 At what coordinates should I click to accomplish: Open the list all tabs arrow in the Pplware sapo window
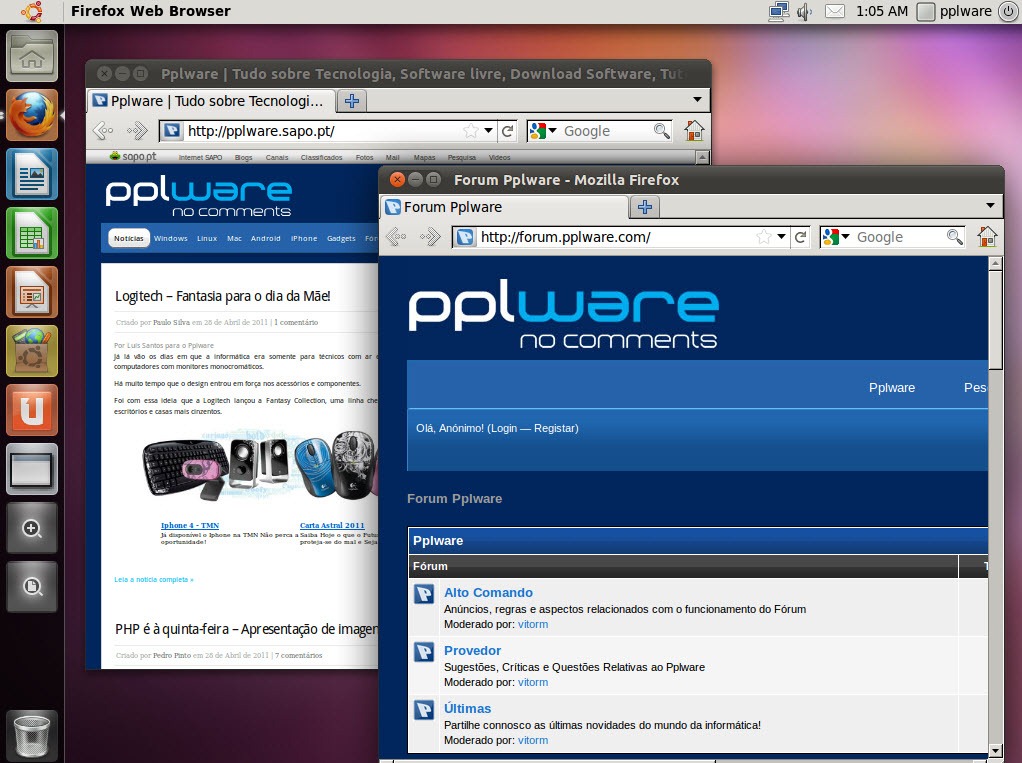(697, 100)
